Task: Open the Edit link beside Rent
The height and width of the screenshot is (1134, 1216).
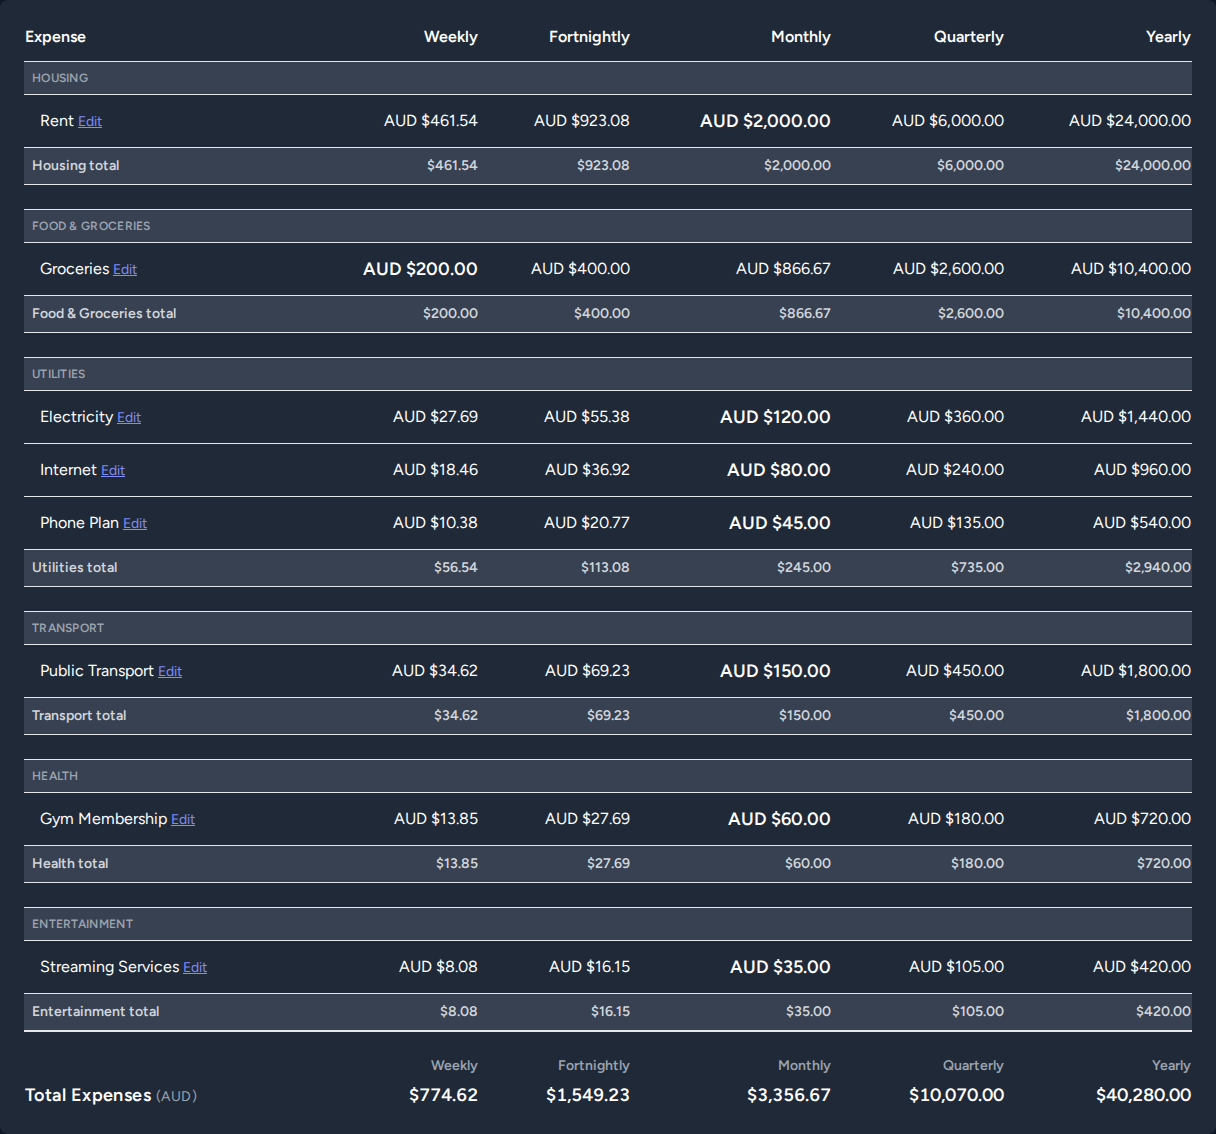Action: [x=90, y=121]
